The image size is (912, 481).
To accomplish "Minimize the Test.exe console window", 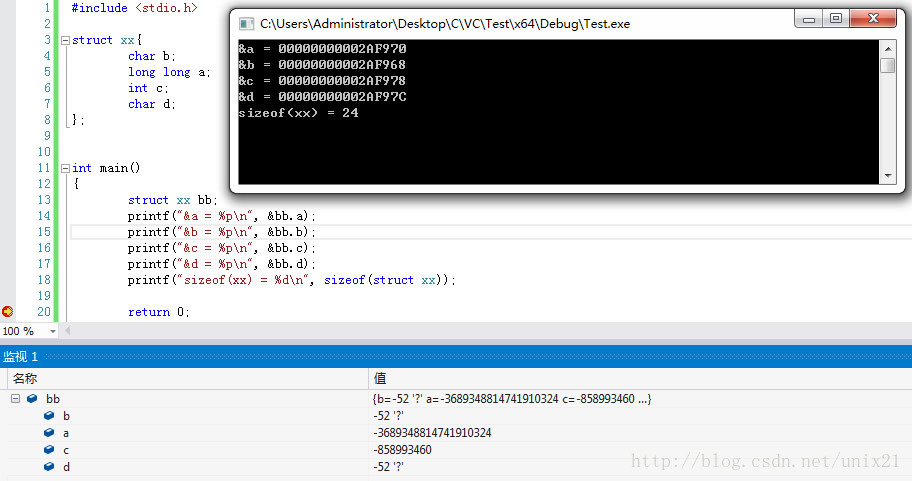I will 808,19.
